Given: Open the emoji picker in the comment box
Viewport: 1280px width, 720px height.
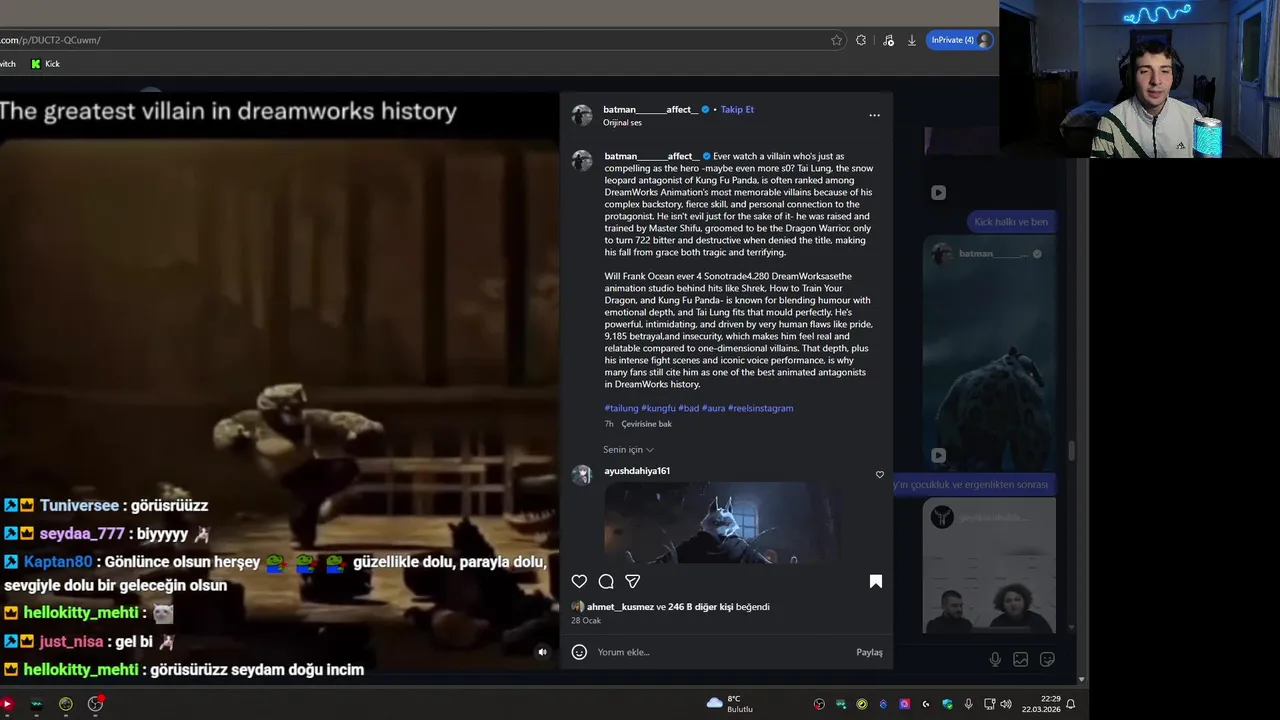Looking at the screenshot, I should tap(579, 652).
